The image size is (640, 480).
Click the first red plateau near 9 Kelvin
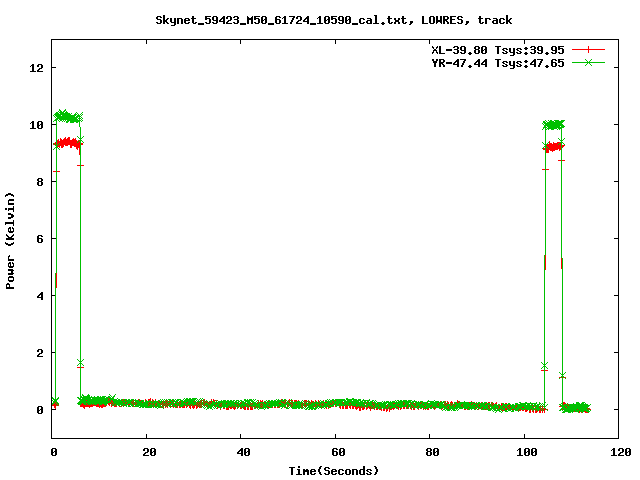pyautogui.click(x=68, y=143)
